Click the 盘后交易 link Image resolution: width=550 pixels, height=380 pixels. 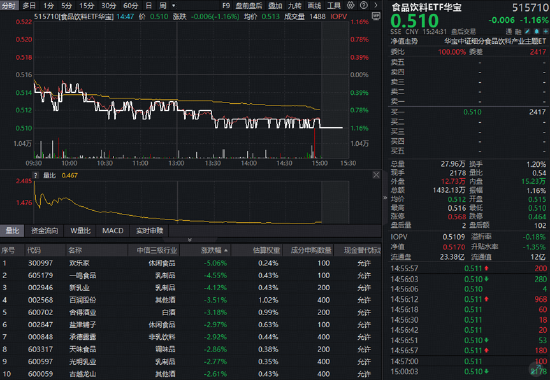[x=463, y=32]
